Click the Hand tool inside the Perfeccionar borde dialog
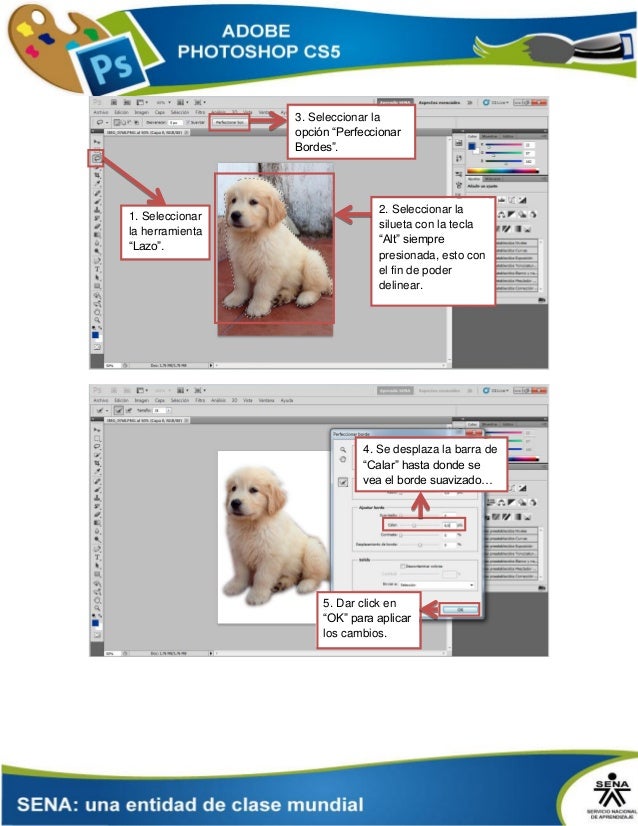The height and width of the screenshot is (826, 638). click(x=342, y=459)
